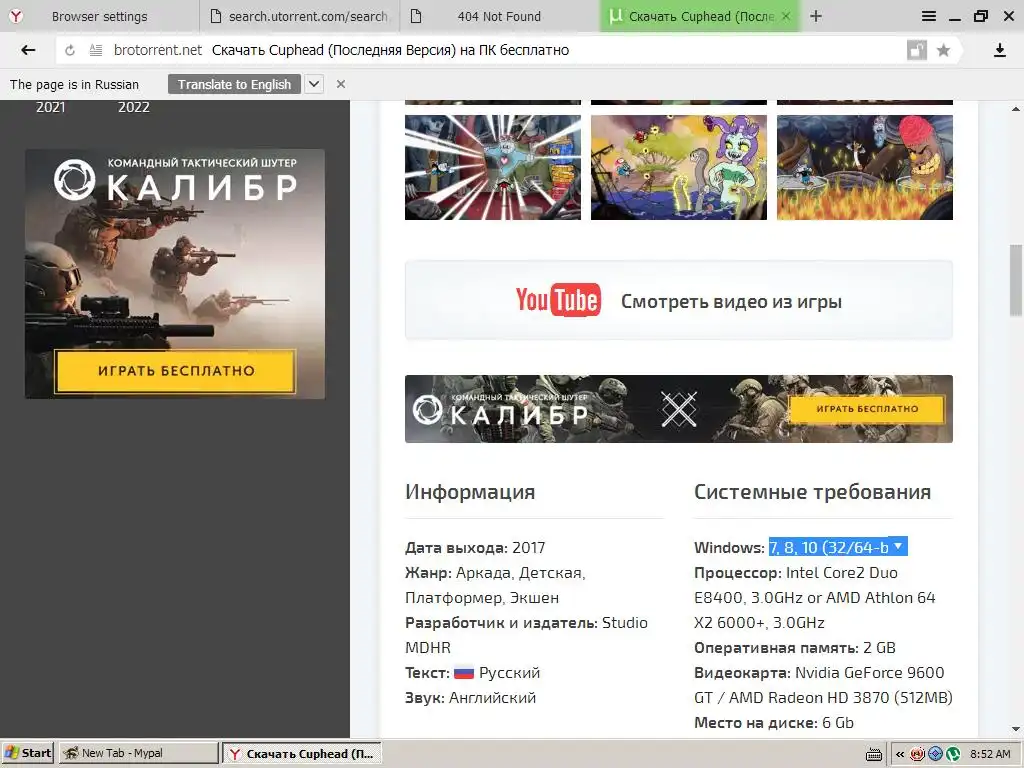Open a new tab with the plus button

816,16
